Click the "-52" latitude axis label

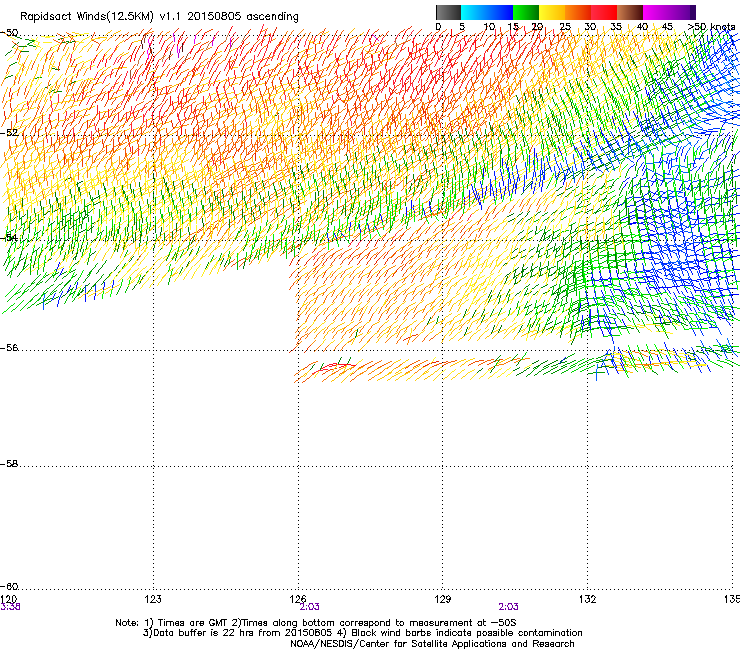pos(9,133)
